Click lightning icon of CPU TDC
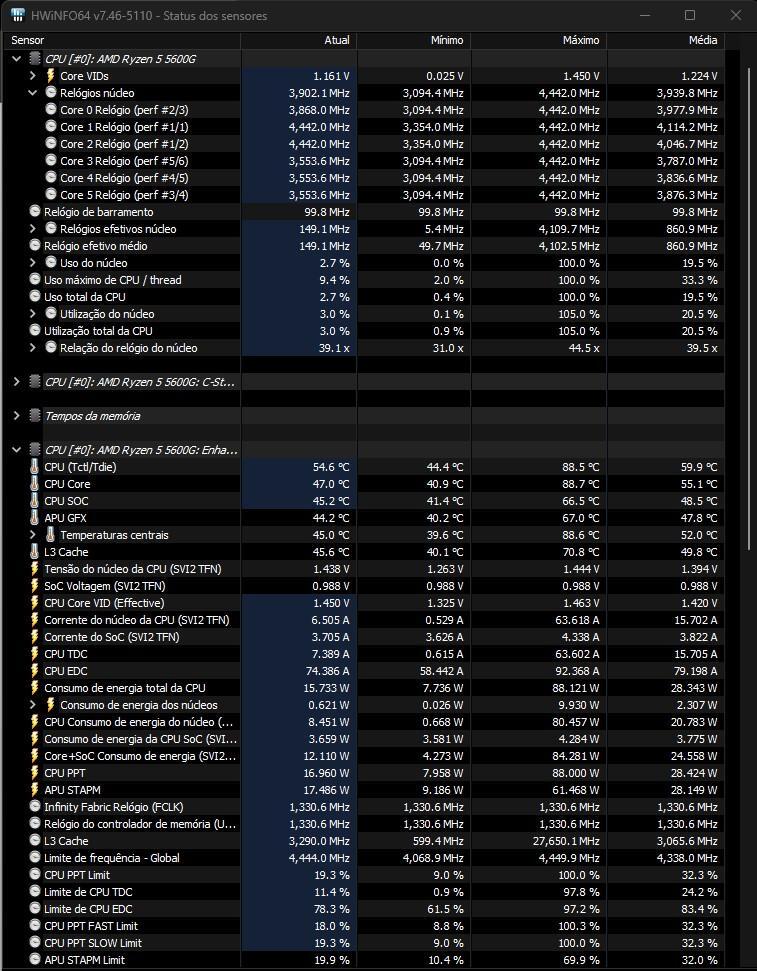This screenshot has height=971, width=757. [x=35, y=654]
